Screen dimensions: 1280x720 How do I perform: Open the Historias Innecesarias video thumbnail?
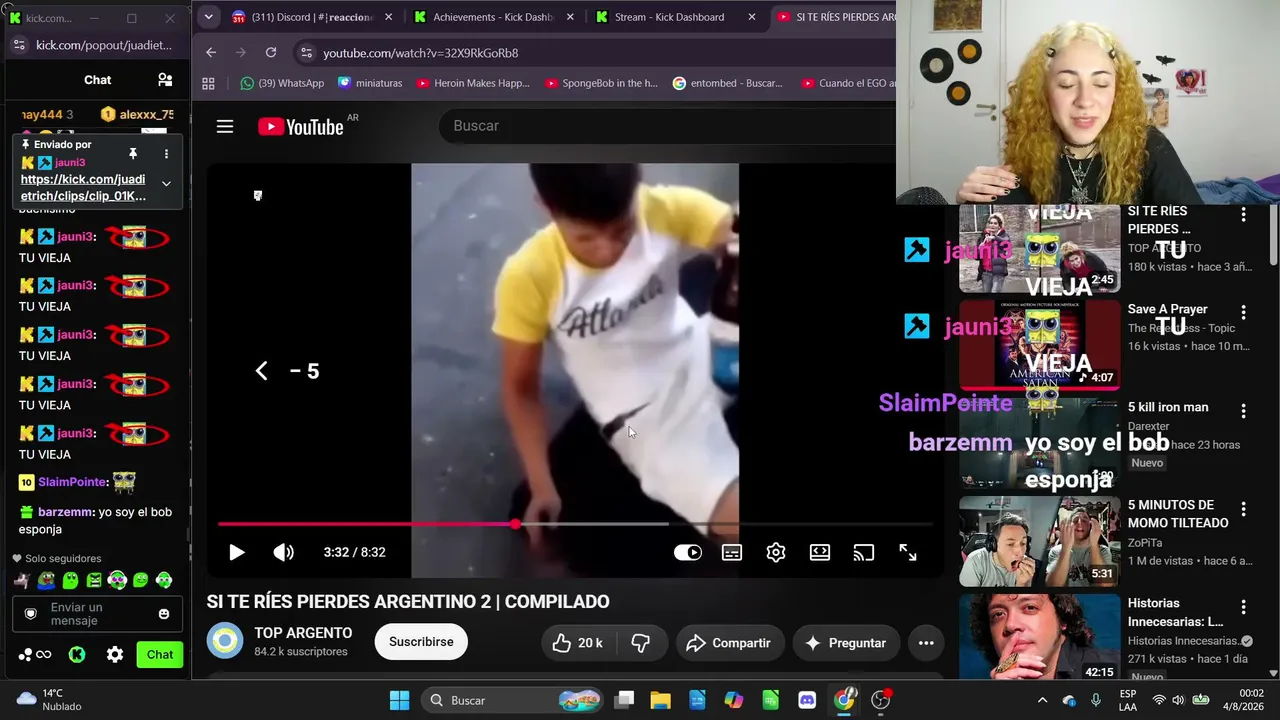[1040, 638]
